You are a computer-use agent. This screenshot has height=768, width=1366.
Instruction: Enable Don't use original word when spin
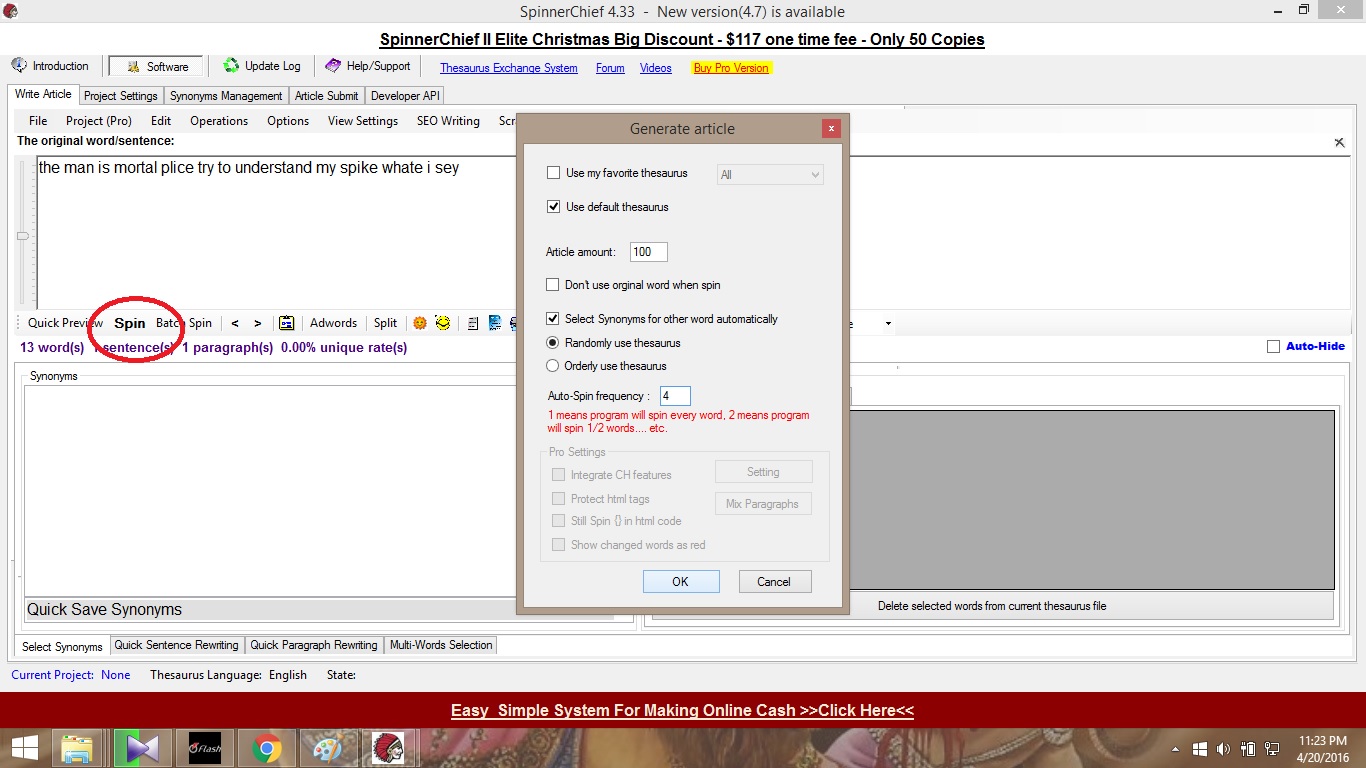tap(554, 285)
